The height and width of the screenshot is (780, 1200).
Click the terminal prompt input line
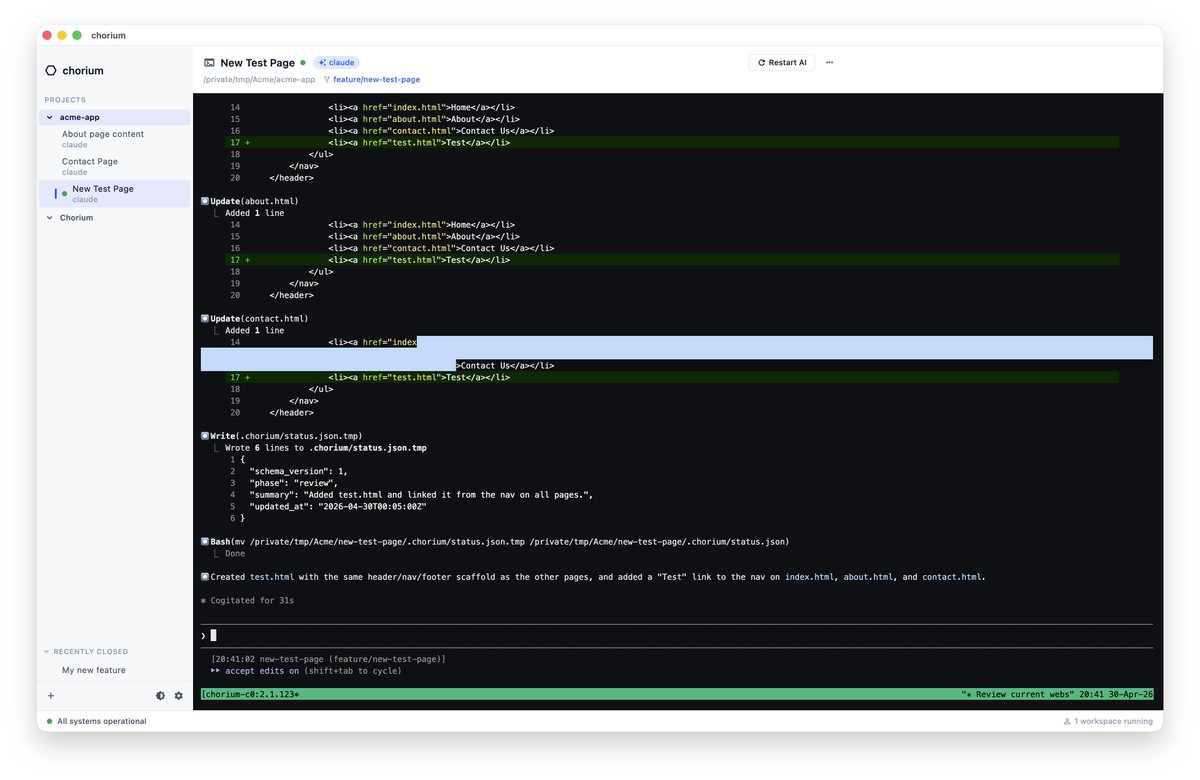click(x=676, y=635)
